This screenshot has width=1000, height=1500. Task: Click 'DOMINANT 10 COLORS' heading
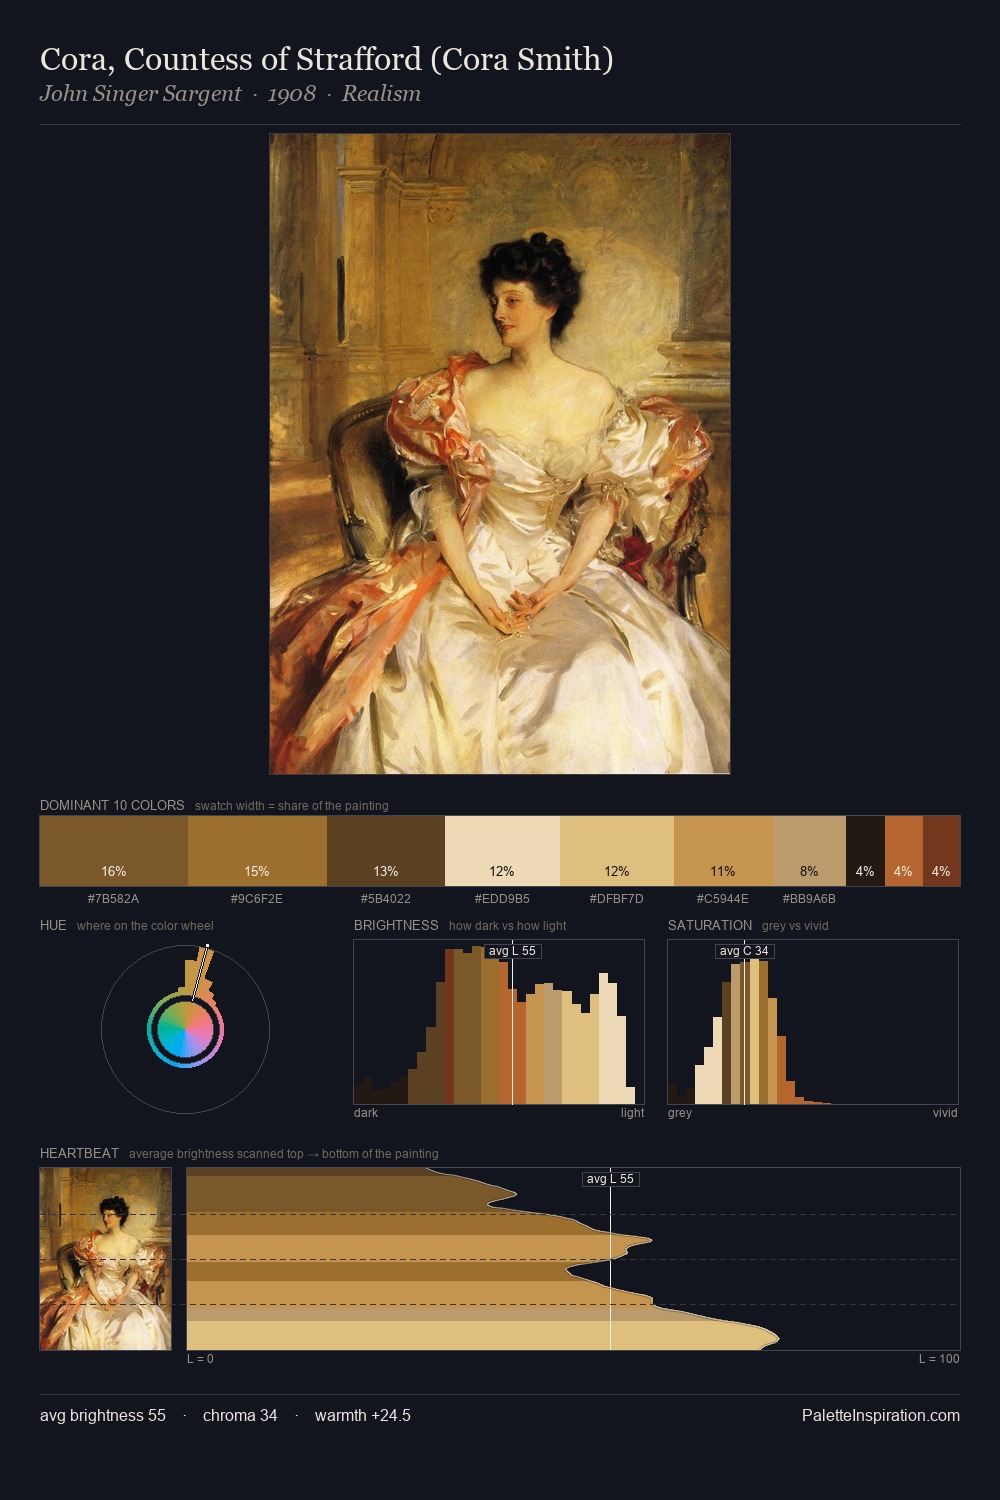pos(112,805)
